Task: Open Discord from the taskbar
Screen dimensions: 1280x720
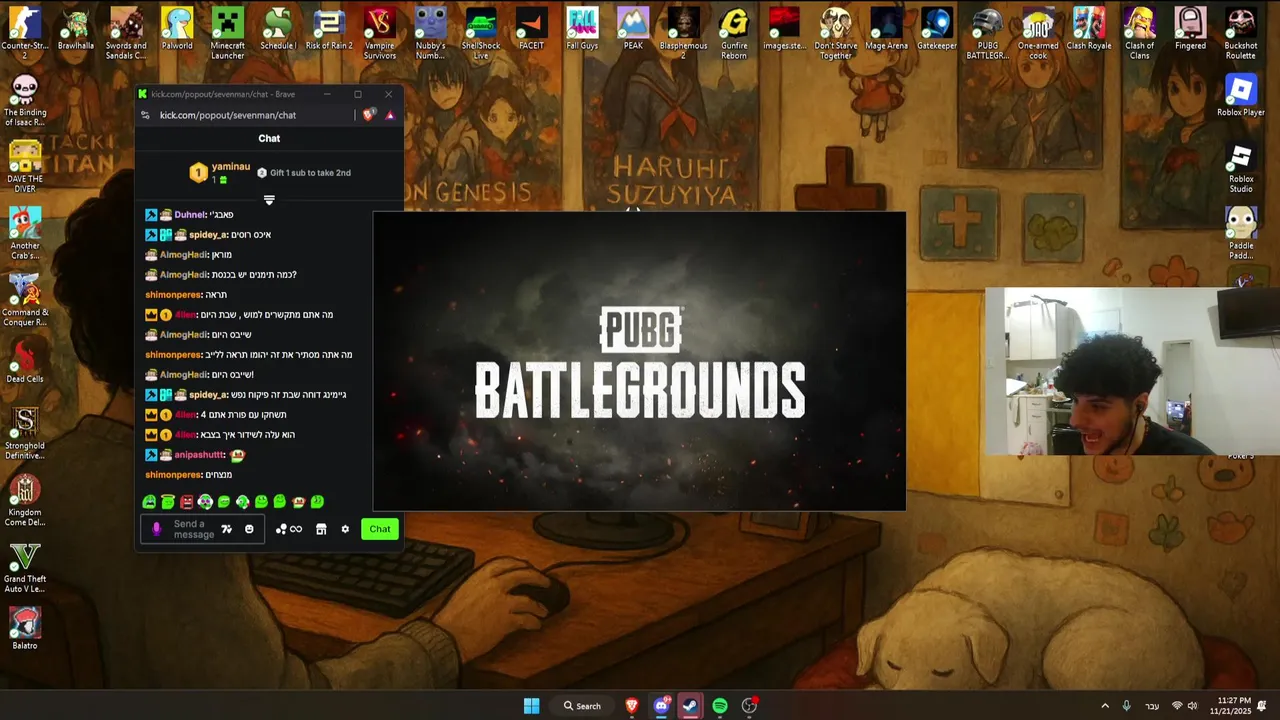Action: (x=661, y=706)
